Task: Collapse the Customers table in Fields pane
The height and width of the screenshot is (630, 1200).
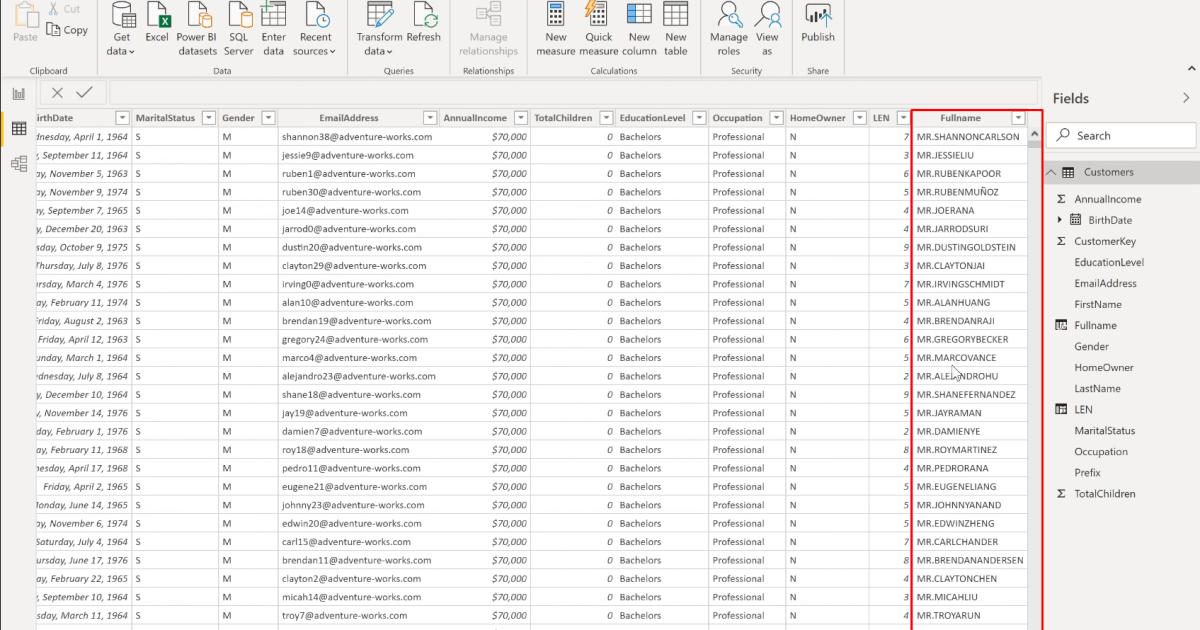Action: point(1050,171)
